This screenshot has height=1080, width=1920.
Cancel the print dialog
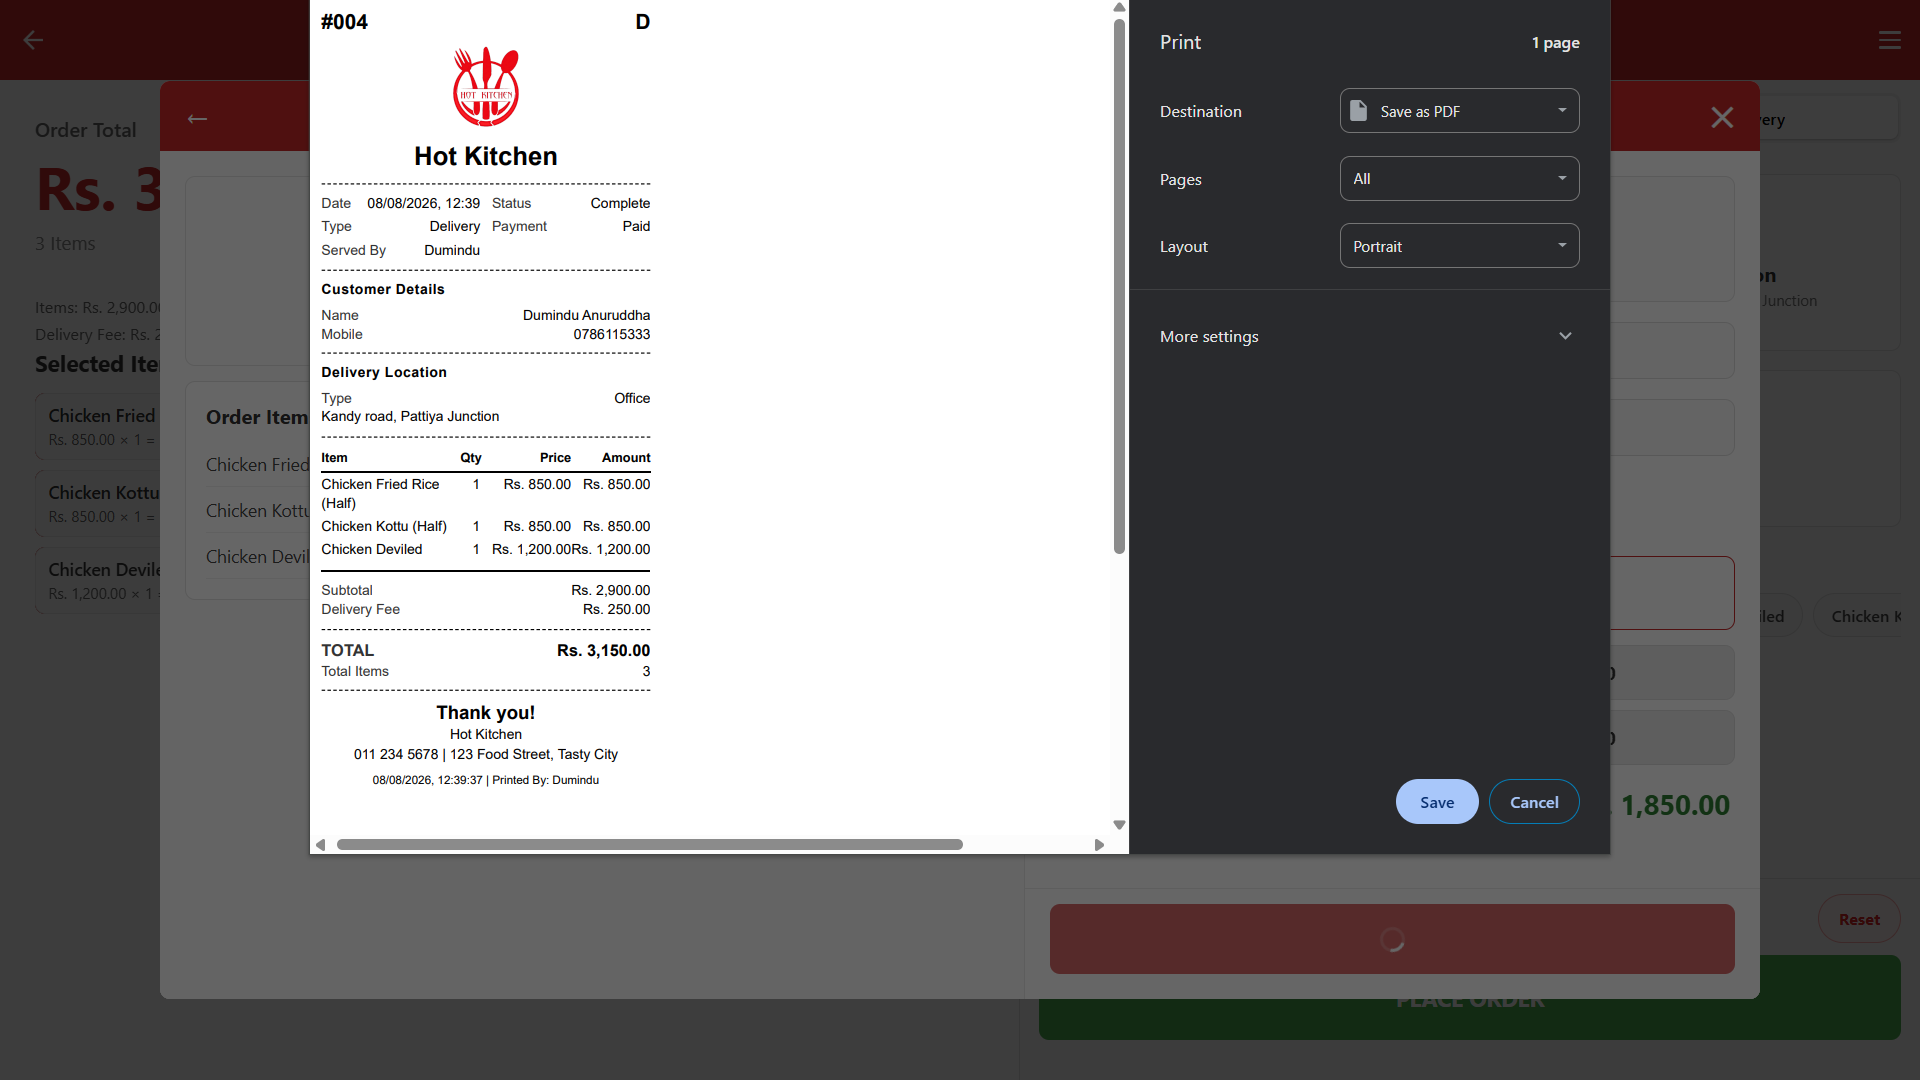click(1534, 802)
